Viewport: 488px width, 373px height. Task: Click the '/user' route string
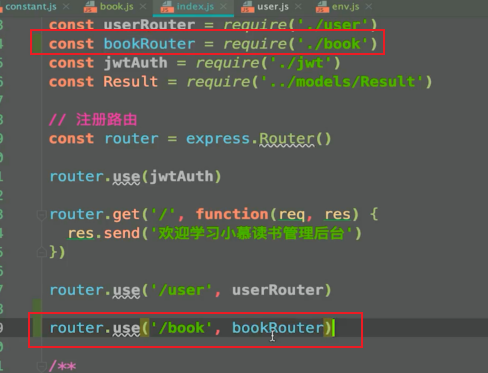(x=181, y=290)
